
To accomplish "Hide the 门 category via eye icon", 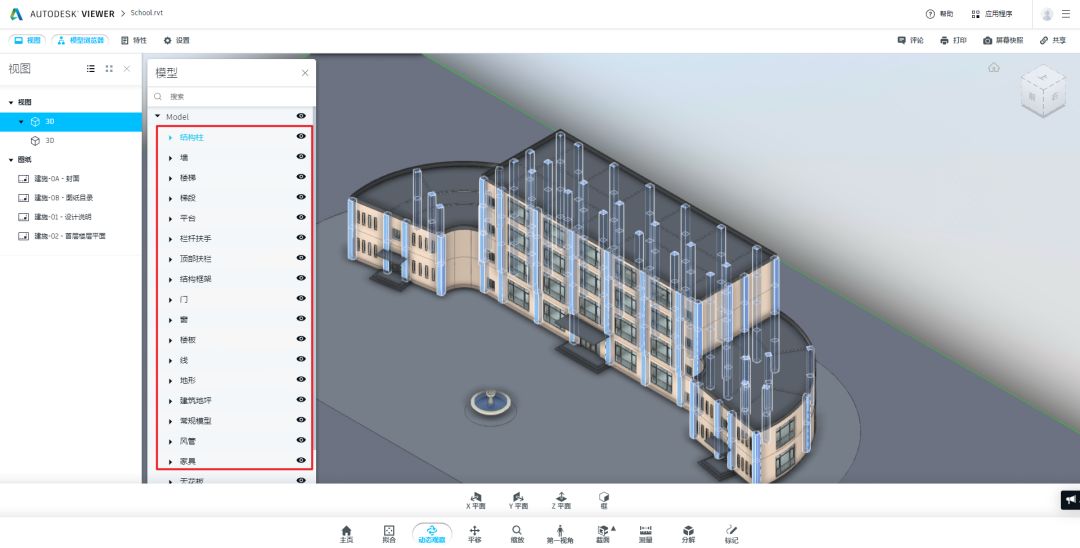I will (x=301, y=298).
